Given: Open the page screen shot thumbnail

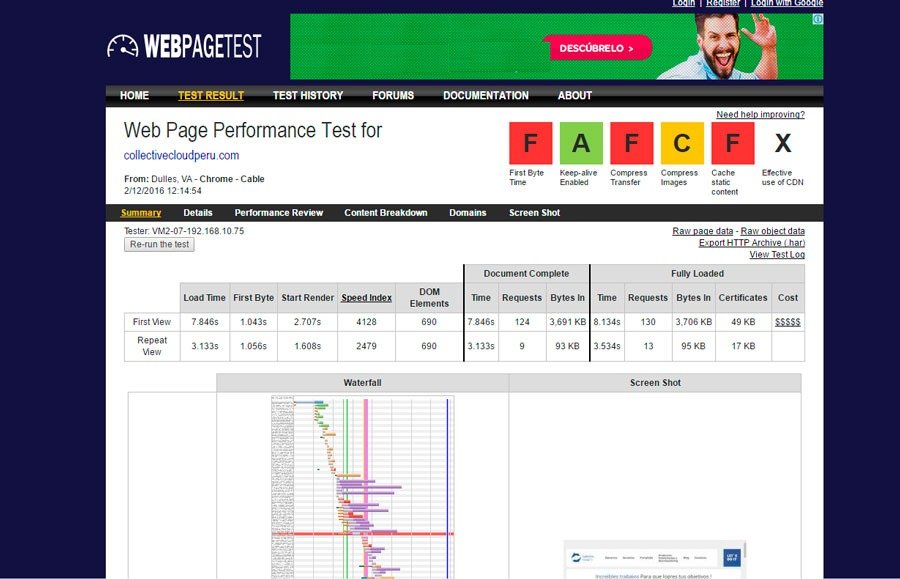Looking at the screenshot, I should click(x=655, y=559).
